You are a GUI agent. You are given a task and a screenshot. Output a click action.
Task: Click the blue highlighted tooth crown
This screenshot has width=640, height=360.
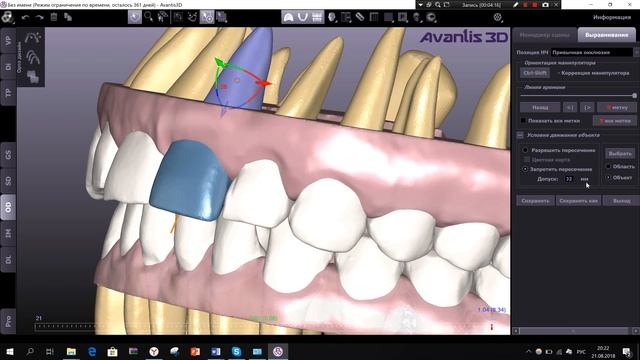pyautogui.click(x=189, y=180)
